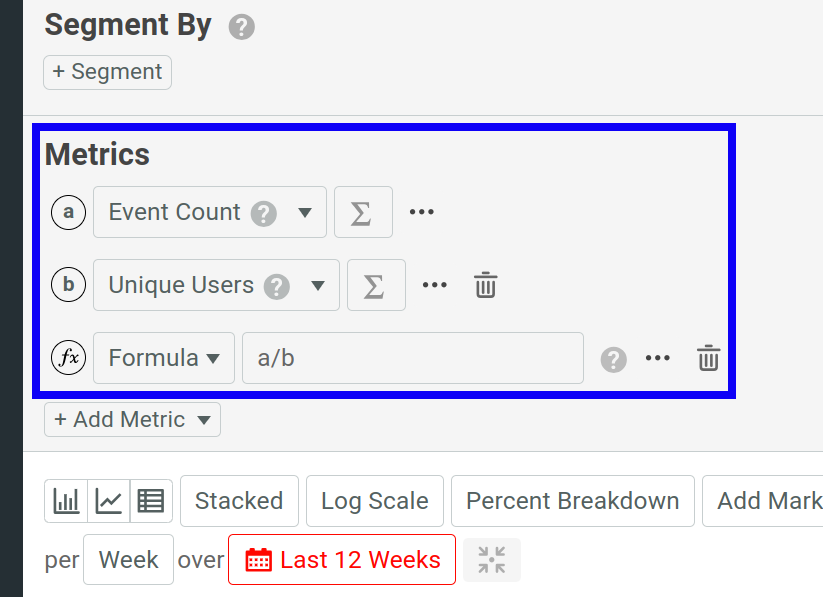
Task: Switch to bar chart view
Action: (x=66, y=501)
